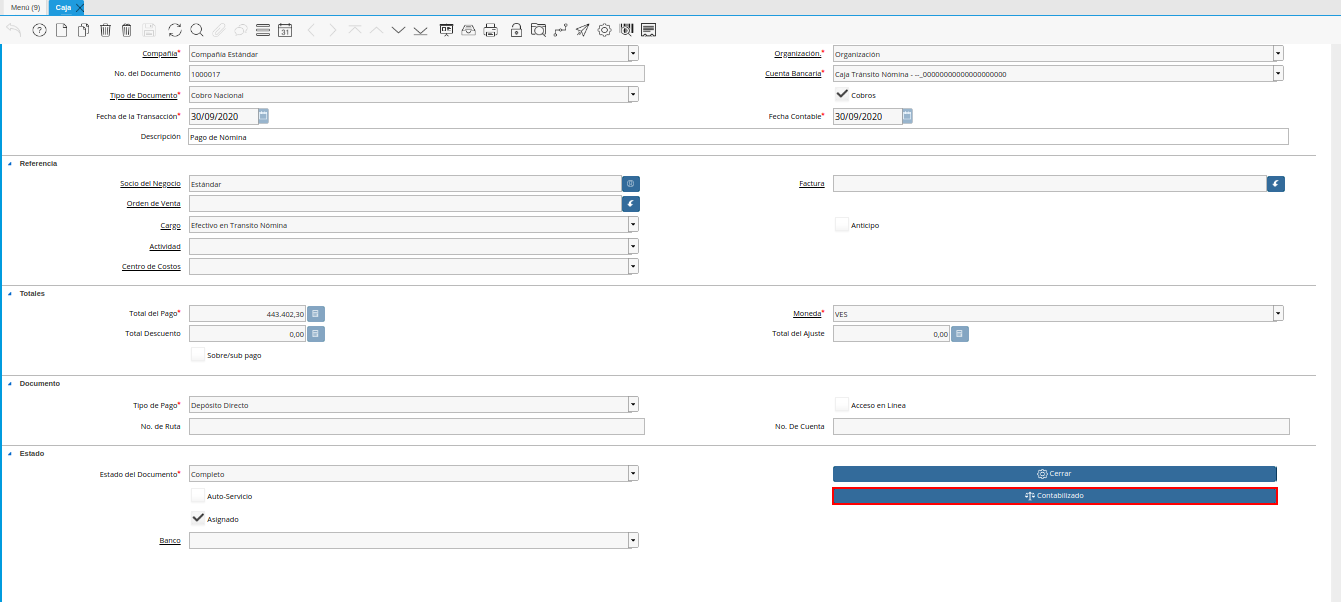Screen dimensions: 1341x602
Task: Open the chat speech bubble icon
Action: coord(240,30)
